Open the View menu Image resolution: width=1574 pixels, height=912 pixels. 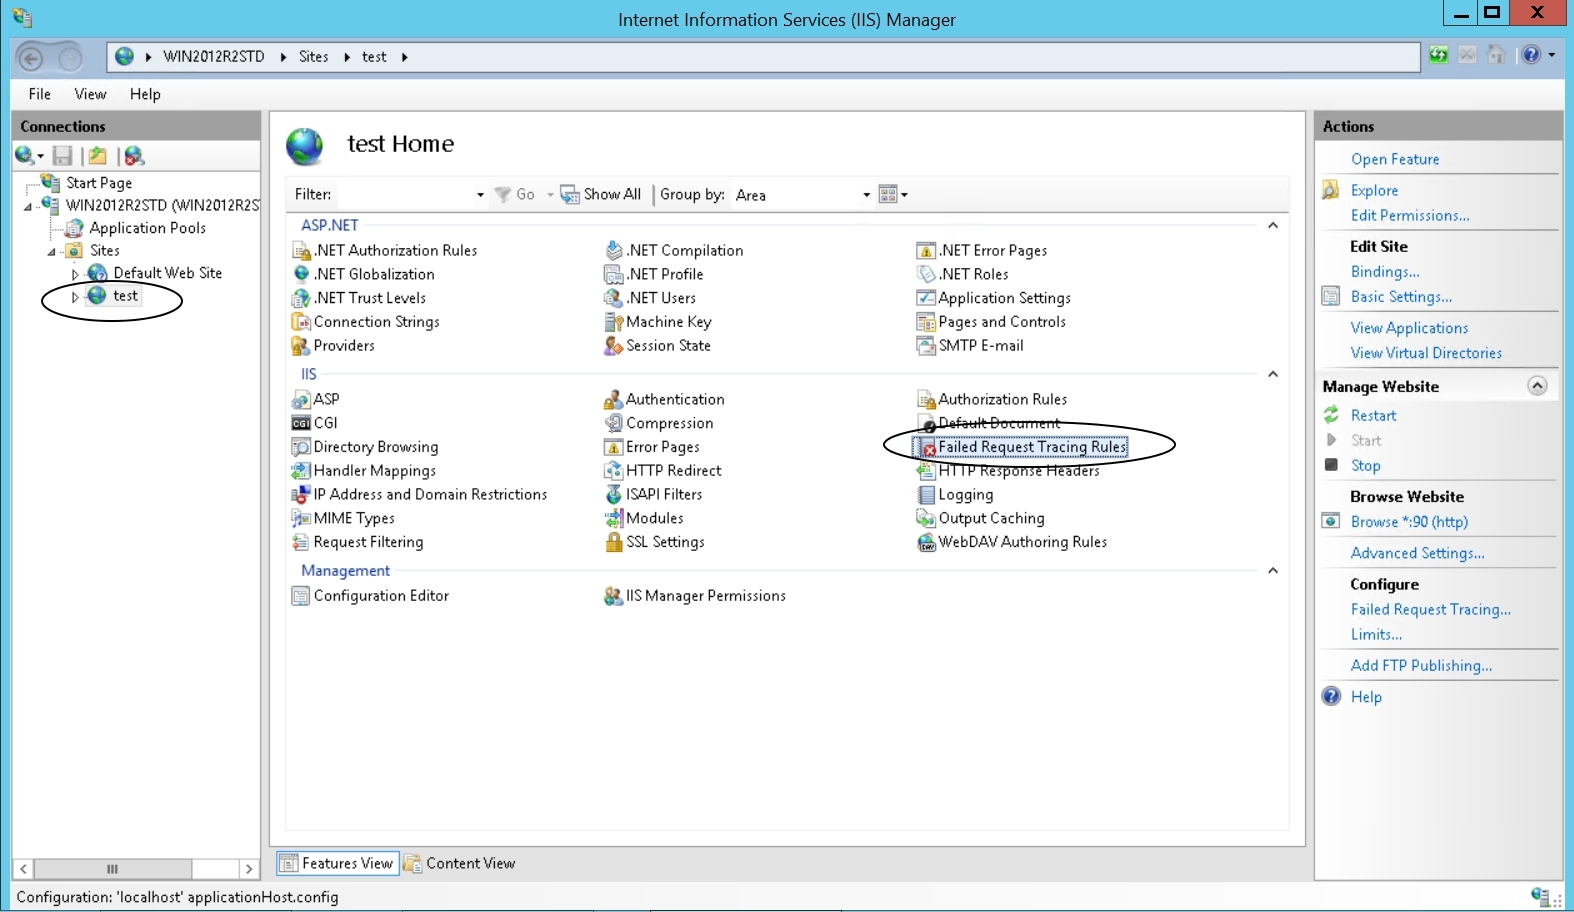coord(90,94)
